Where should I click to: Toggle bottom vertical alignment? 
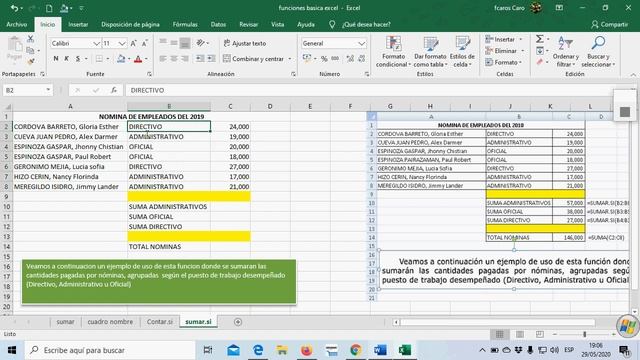pos(185,42)
